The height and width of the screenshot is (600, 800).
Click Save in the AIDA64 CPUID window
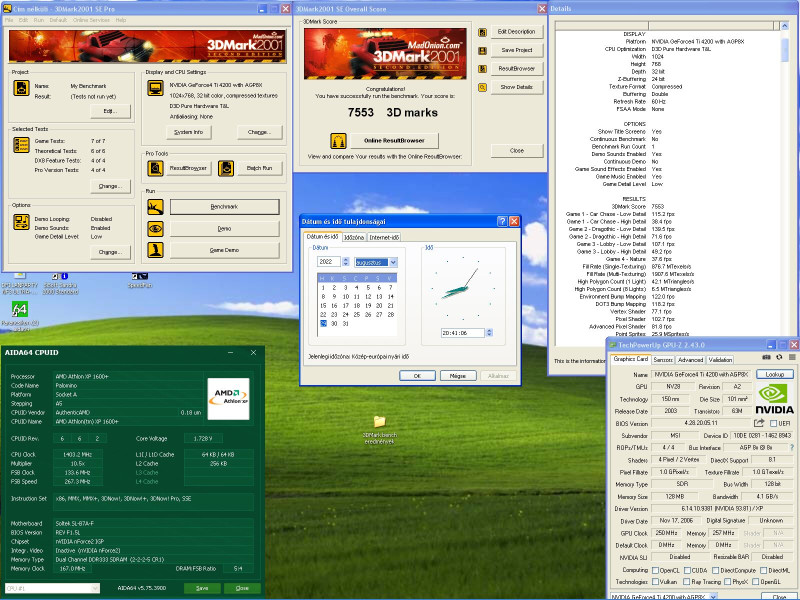202,589
